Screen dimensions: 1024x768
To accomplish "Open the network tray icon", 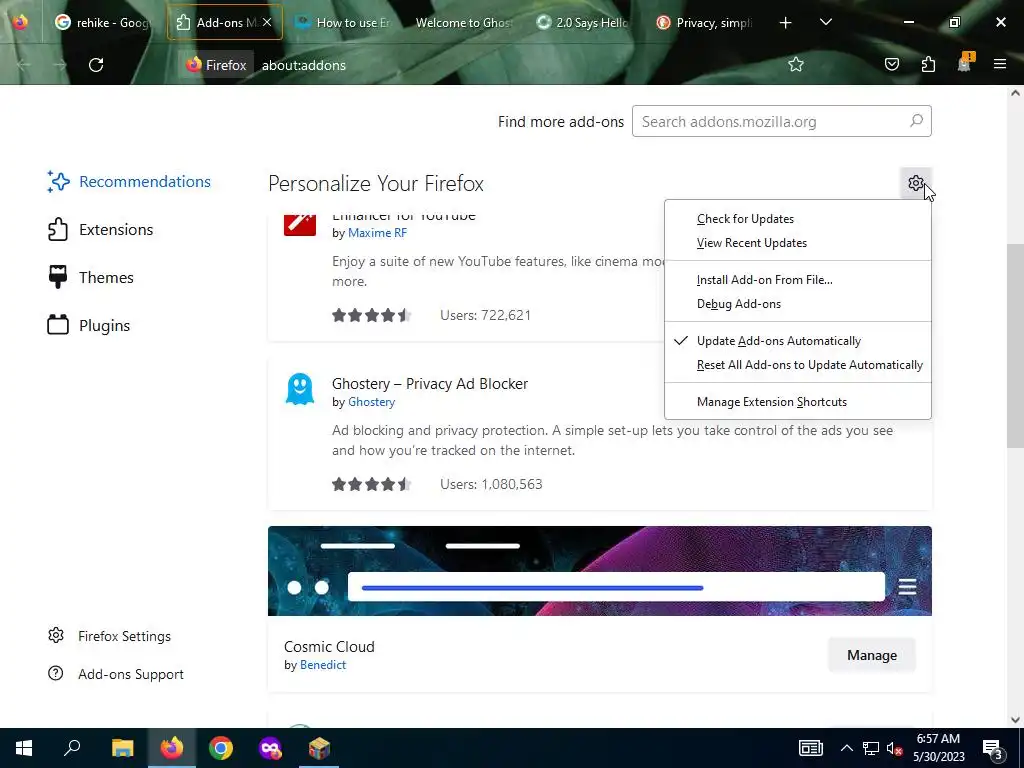I will click(x=871, y=748).
